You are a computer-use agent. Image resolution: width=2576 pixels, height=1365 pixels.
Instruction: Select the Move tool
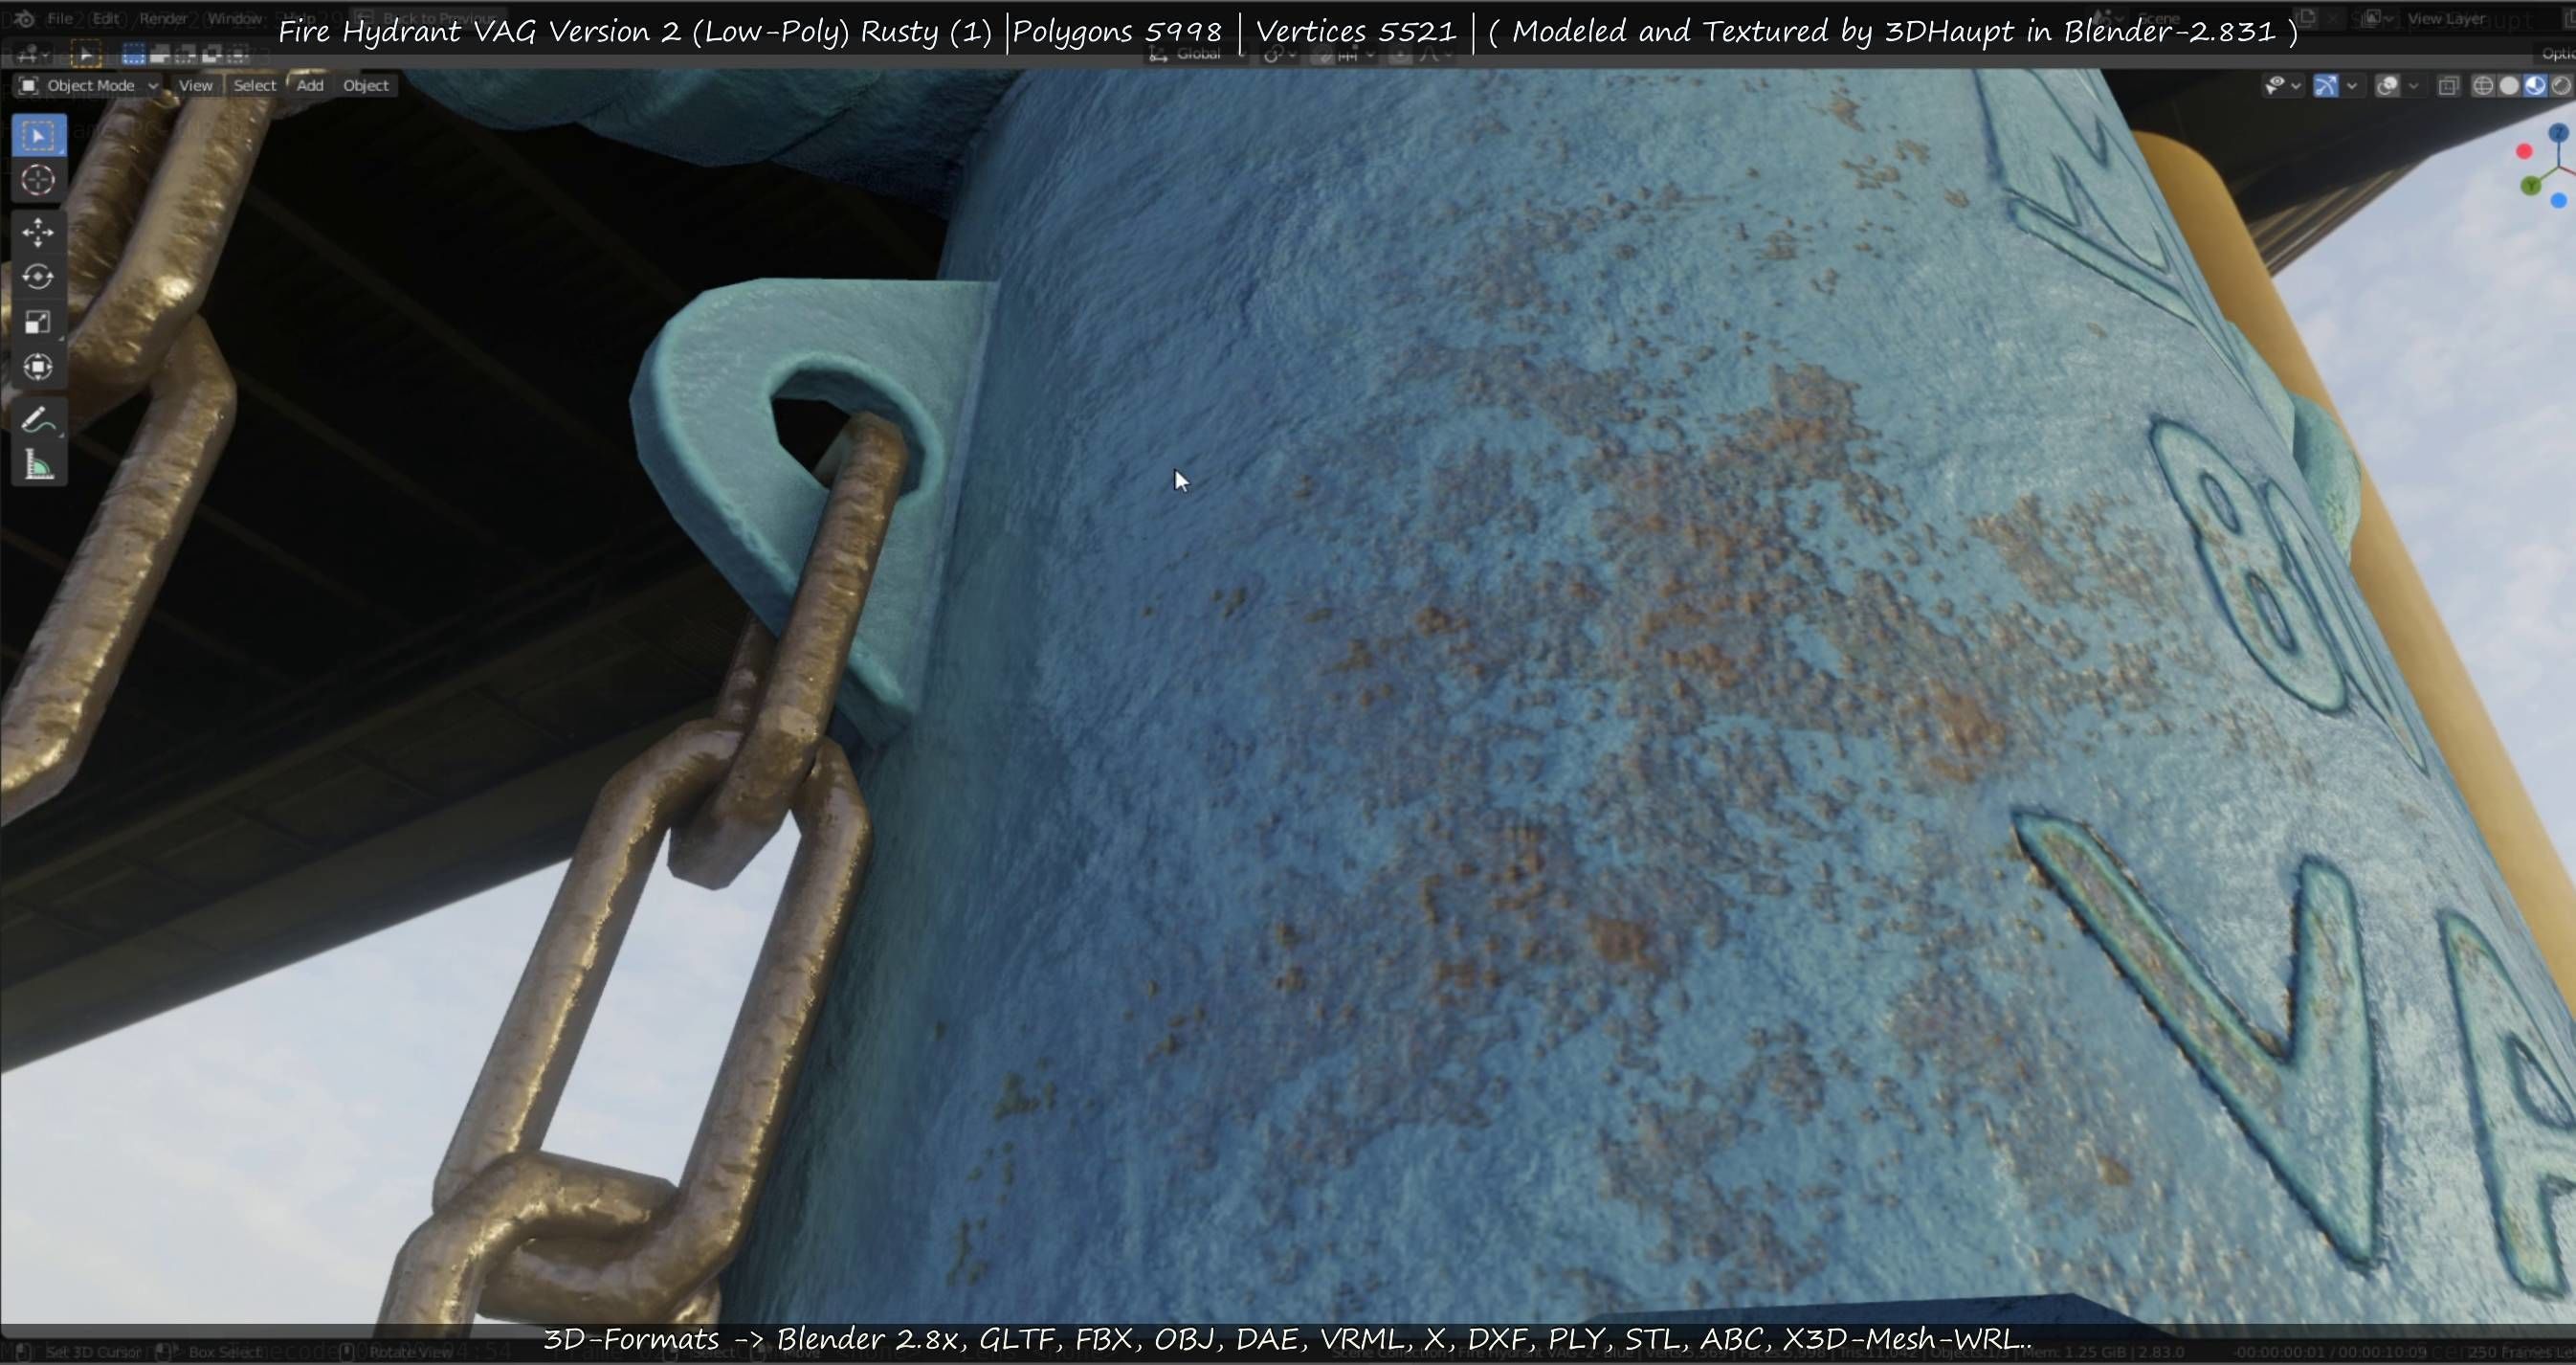(38, 232)
